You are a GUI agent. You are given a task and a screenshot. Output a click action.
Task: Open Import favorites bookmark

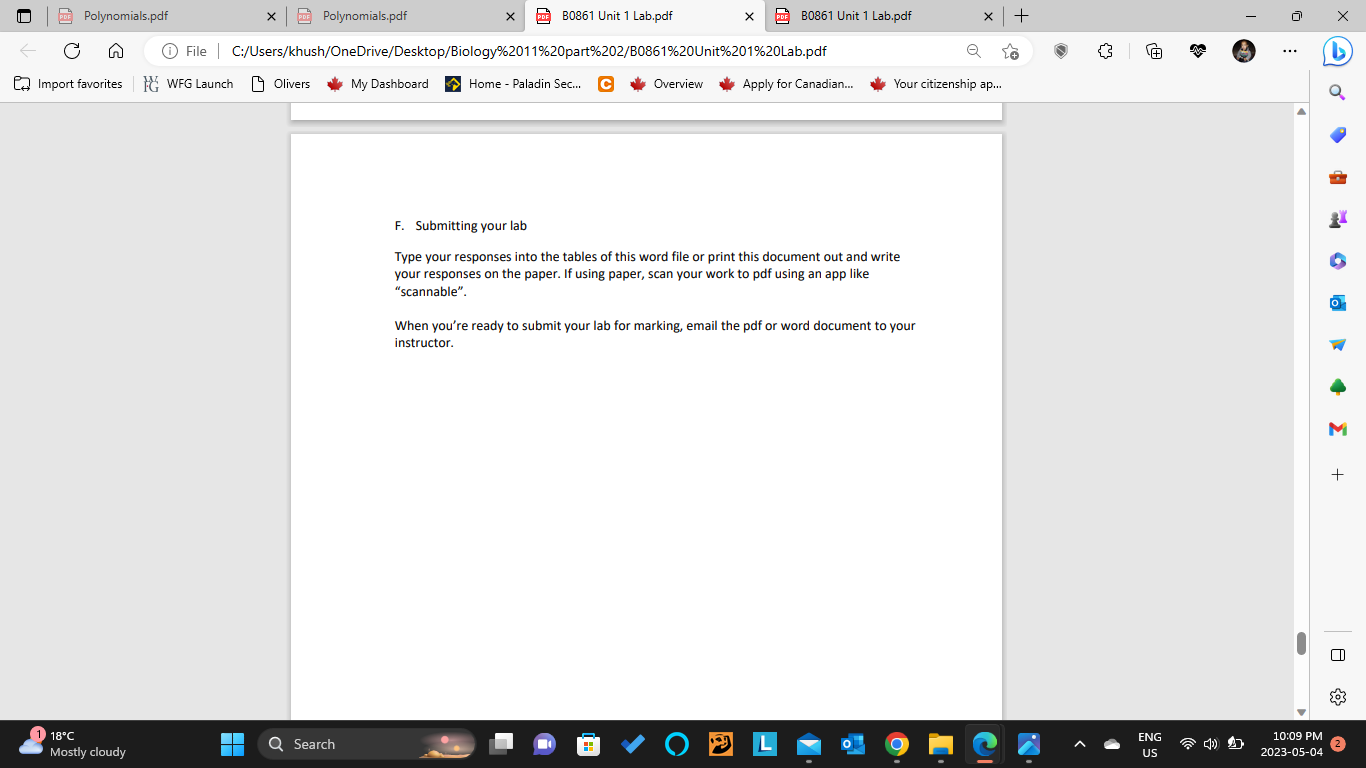pos(68,84)
